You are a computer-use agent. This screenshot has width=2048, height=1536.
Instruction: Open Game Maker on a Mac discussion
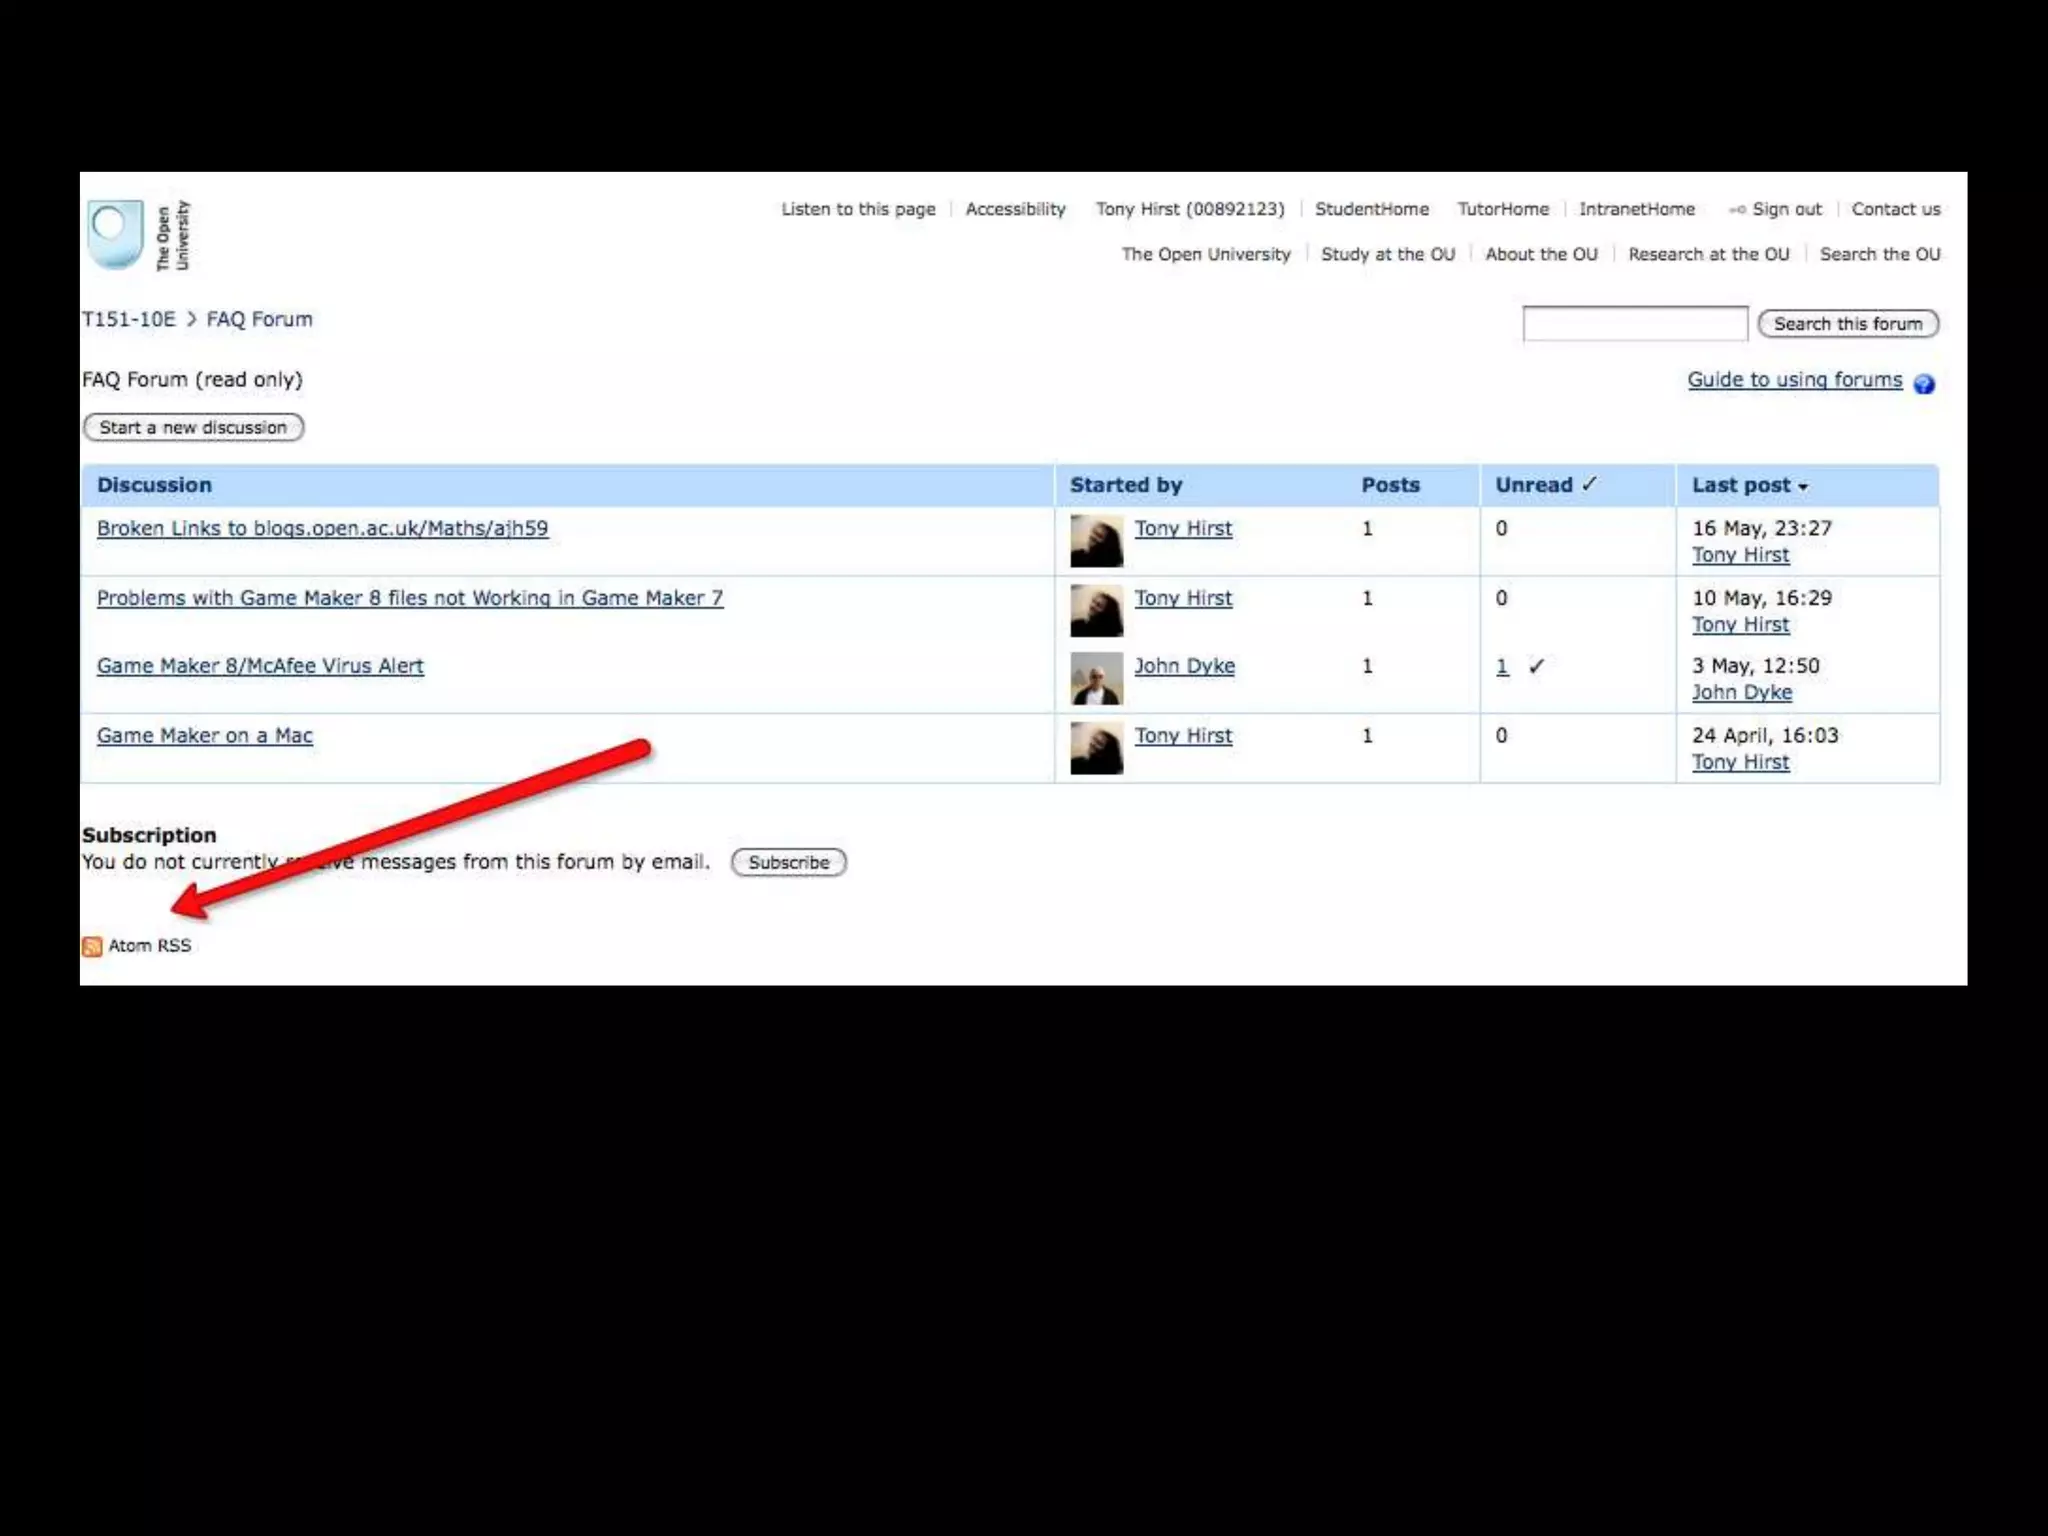204,735
